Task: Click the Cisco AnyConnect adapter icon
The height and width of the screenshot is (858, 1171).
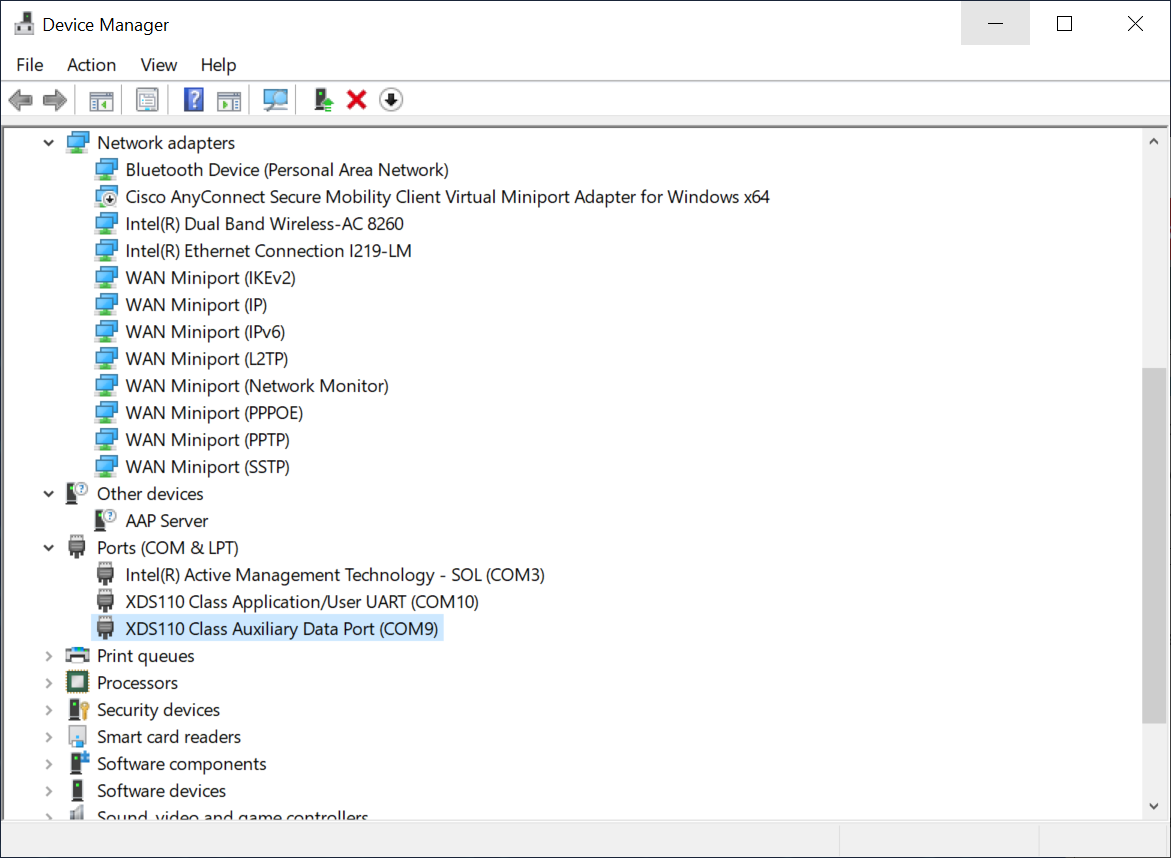Action: coord(106,197)
